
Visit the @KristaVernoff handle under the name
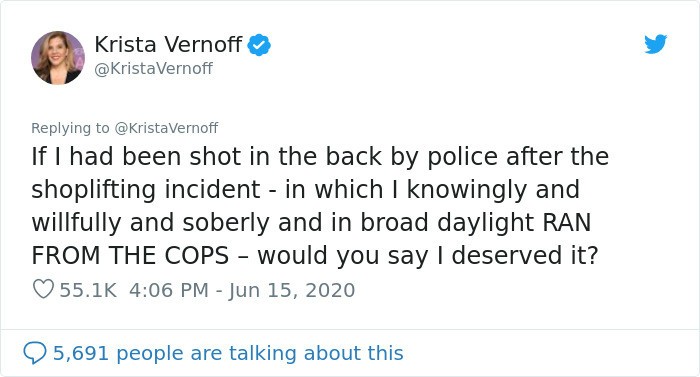click(x=154, y=68)
